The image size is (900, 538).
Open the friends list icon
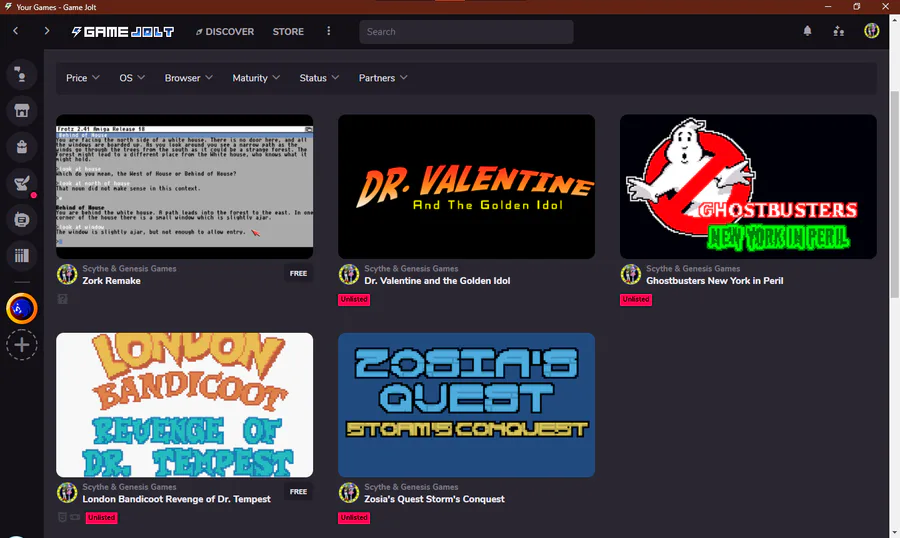(x=839, y=31)
